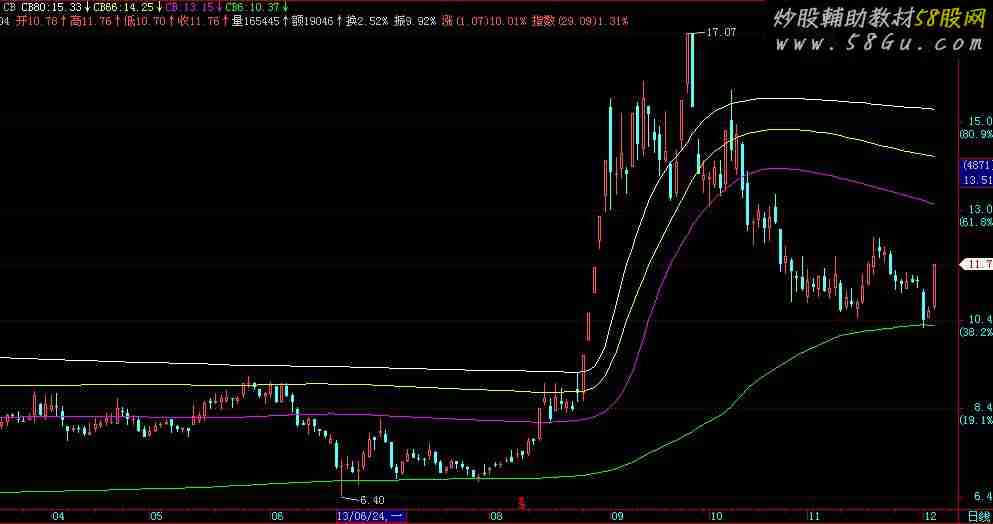Image resolution: width=993 pixels, height=524 pixels.
Task: Select the candlestick peaking at 17.07
Action: 691,70
